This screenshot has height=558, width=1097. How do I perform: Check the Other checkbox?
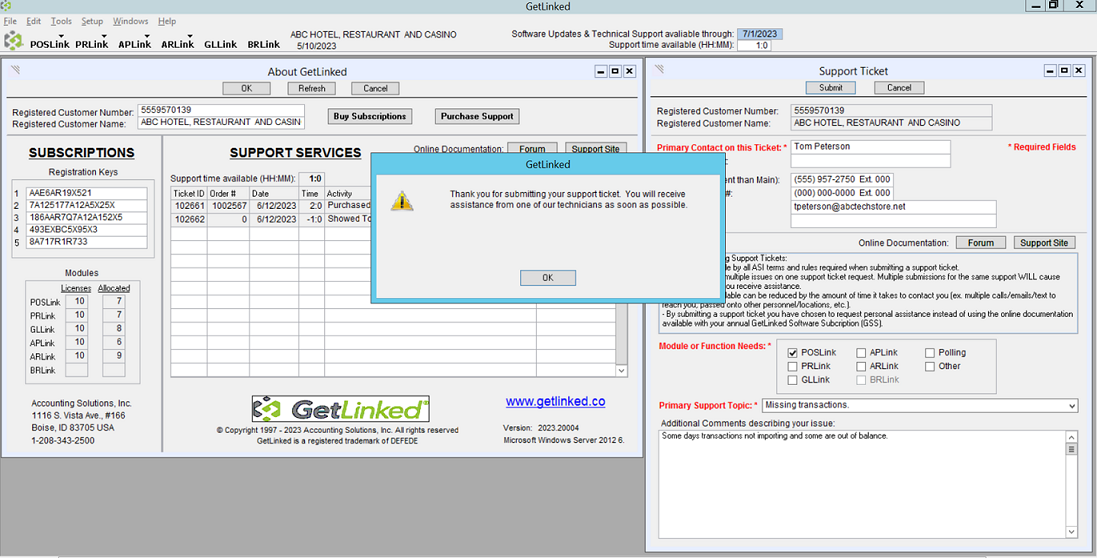(929, 366)
